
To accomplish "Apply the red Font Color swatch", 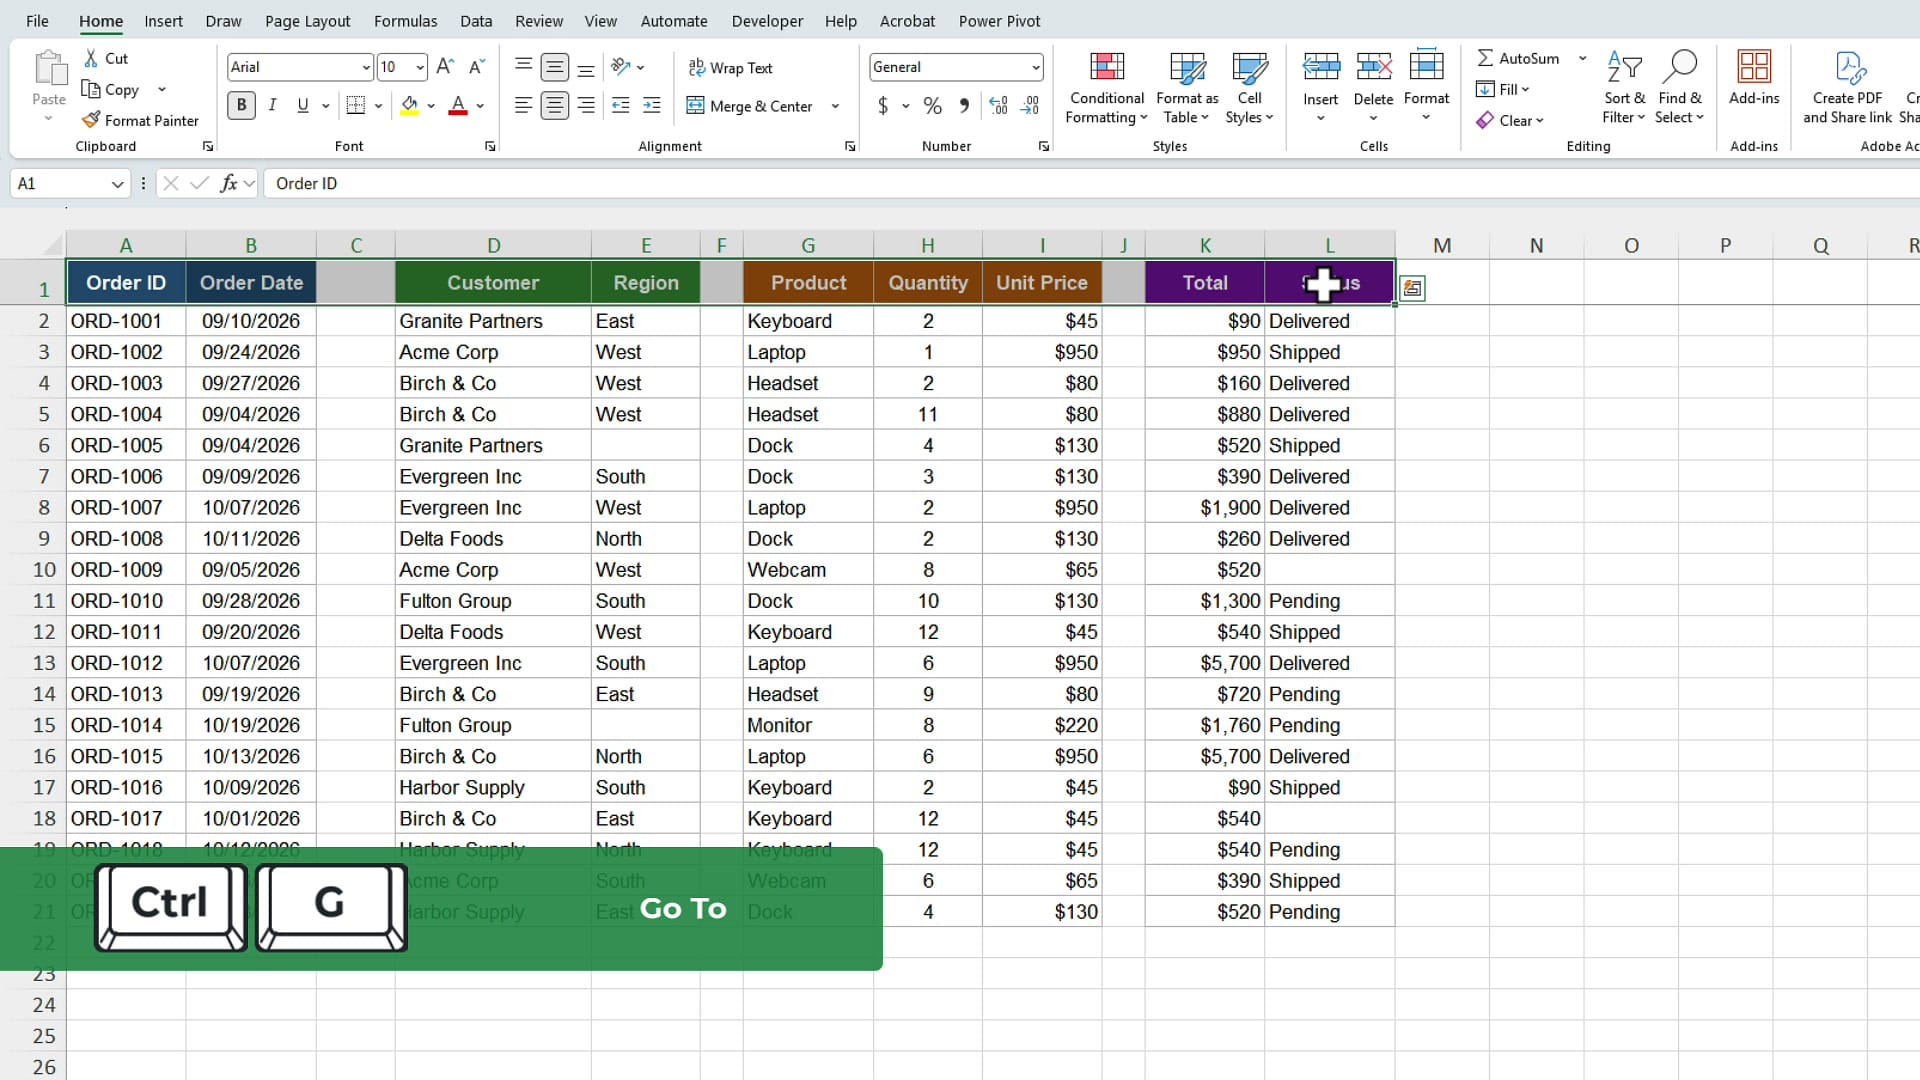I will [x=458, y=105].
